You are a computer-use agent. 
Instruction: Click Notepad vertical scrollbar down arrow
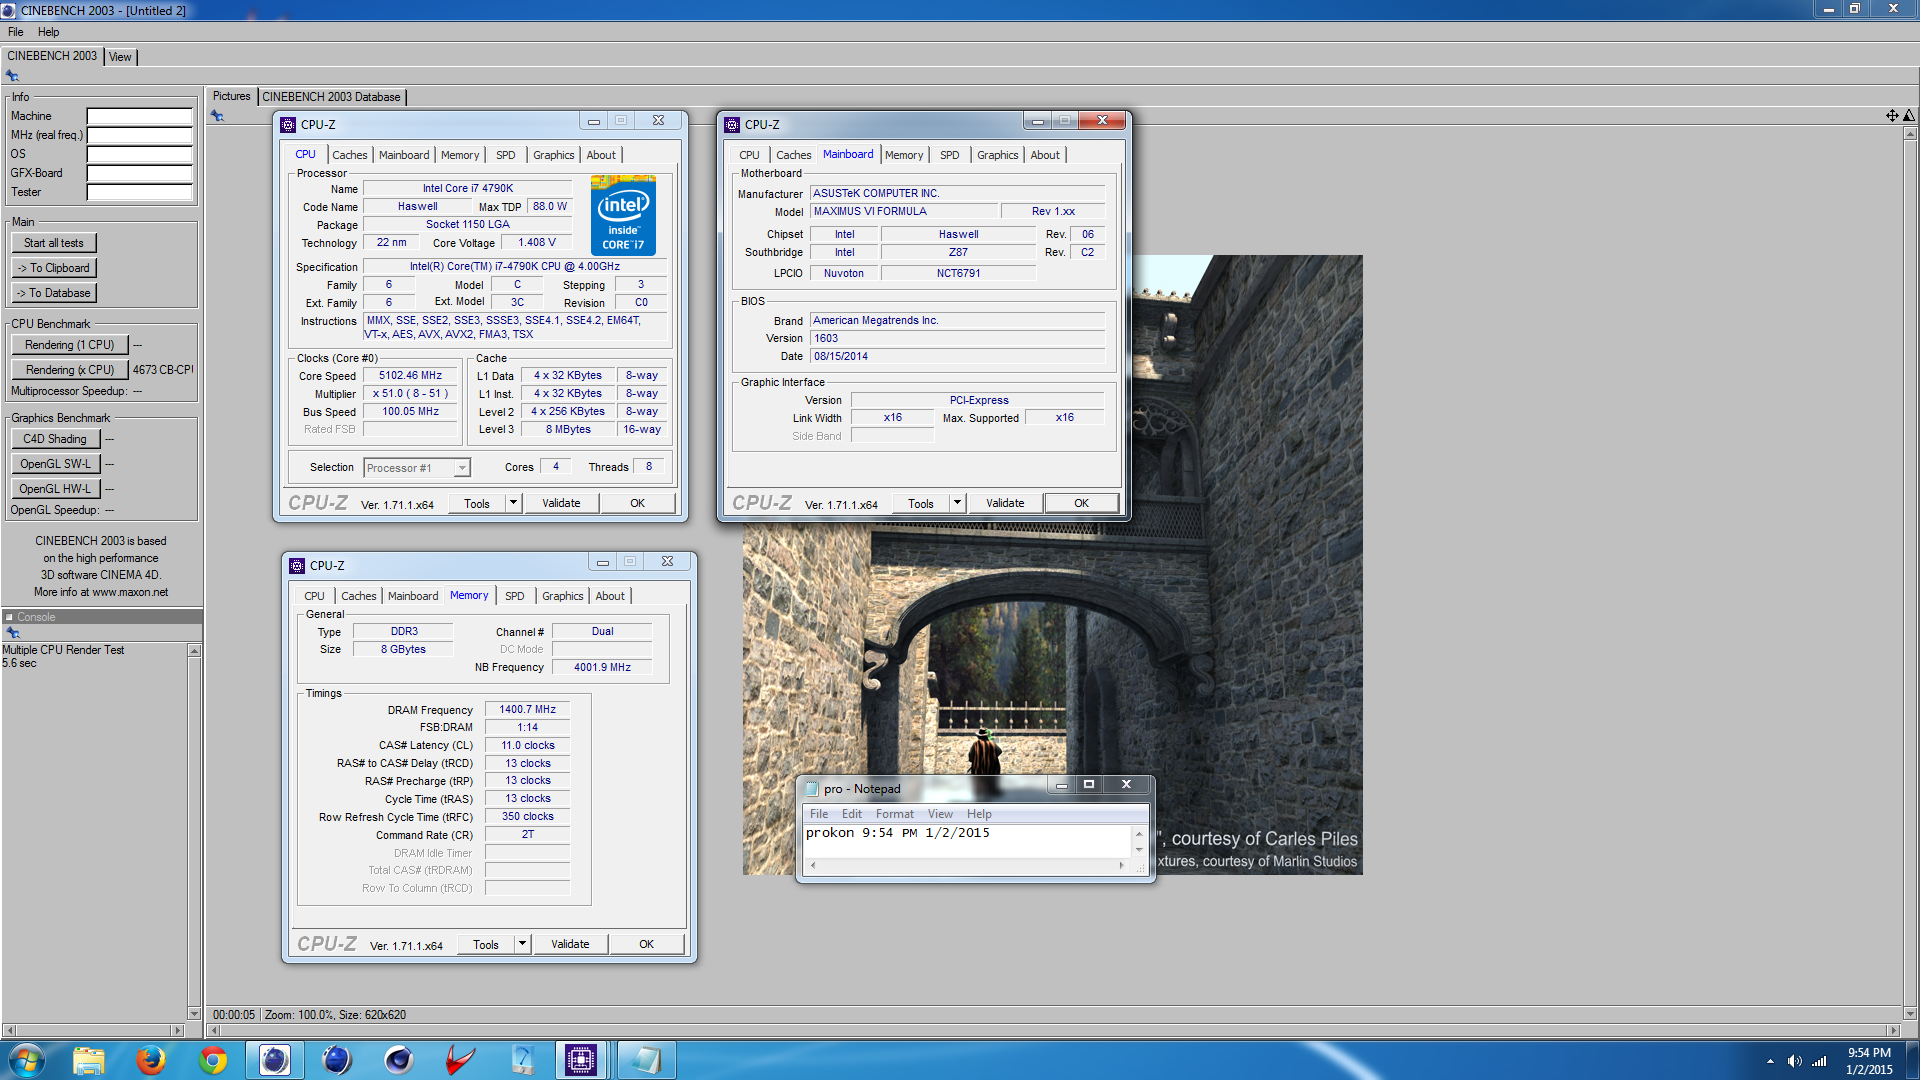pyautogui.click(x=1138, y=850)
